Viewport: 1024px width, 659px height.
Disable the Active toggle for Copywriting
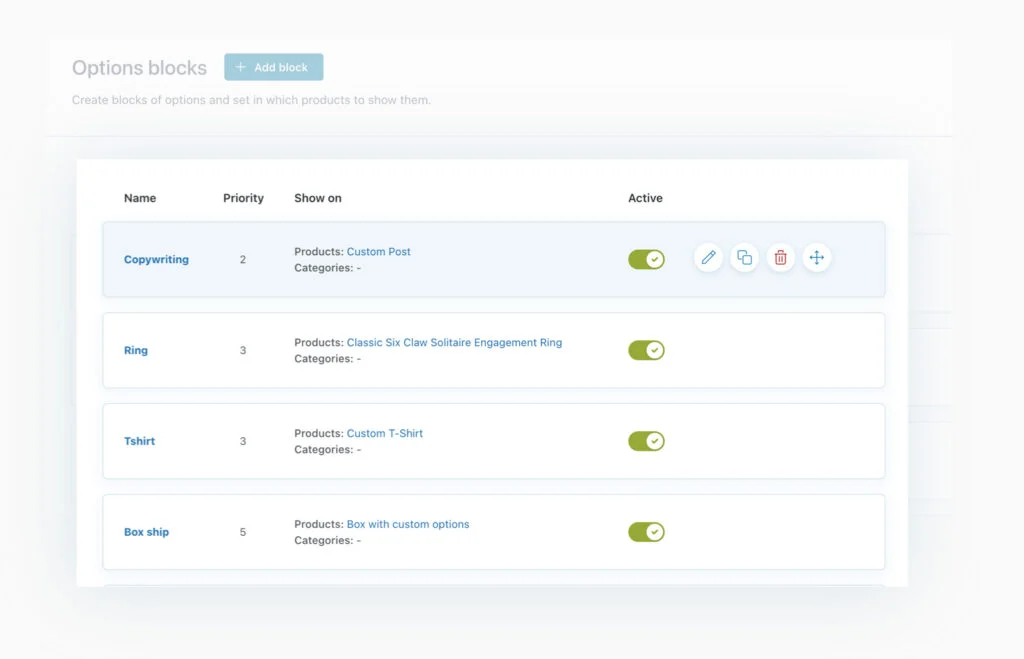coord(645,259)
